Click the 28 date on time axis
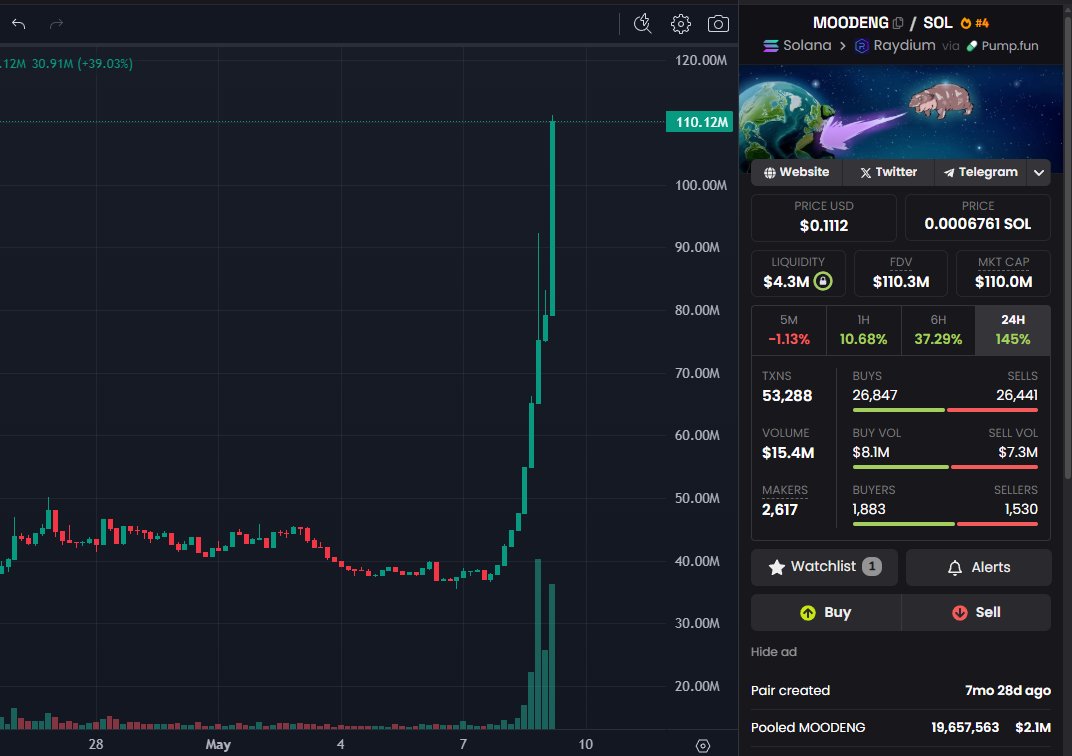 pyautogui.click(x=96, y=744)
